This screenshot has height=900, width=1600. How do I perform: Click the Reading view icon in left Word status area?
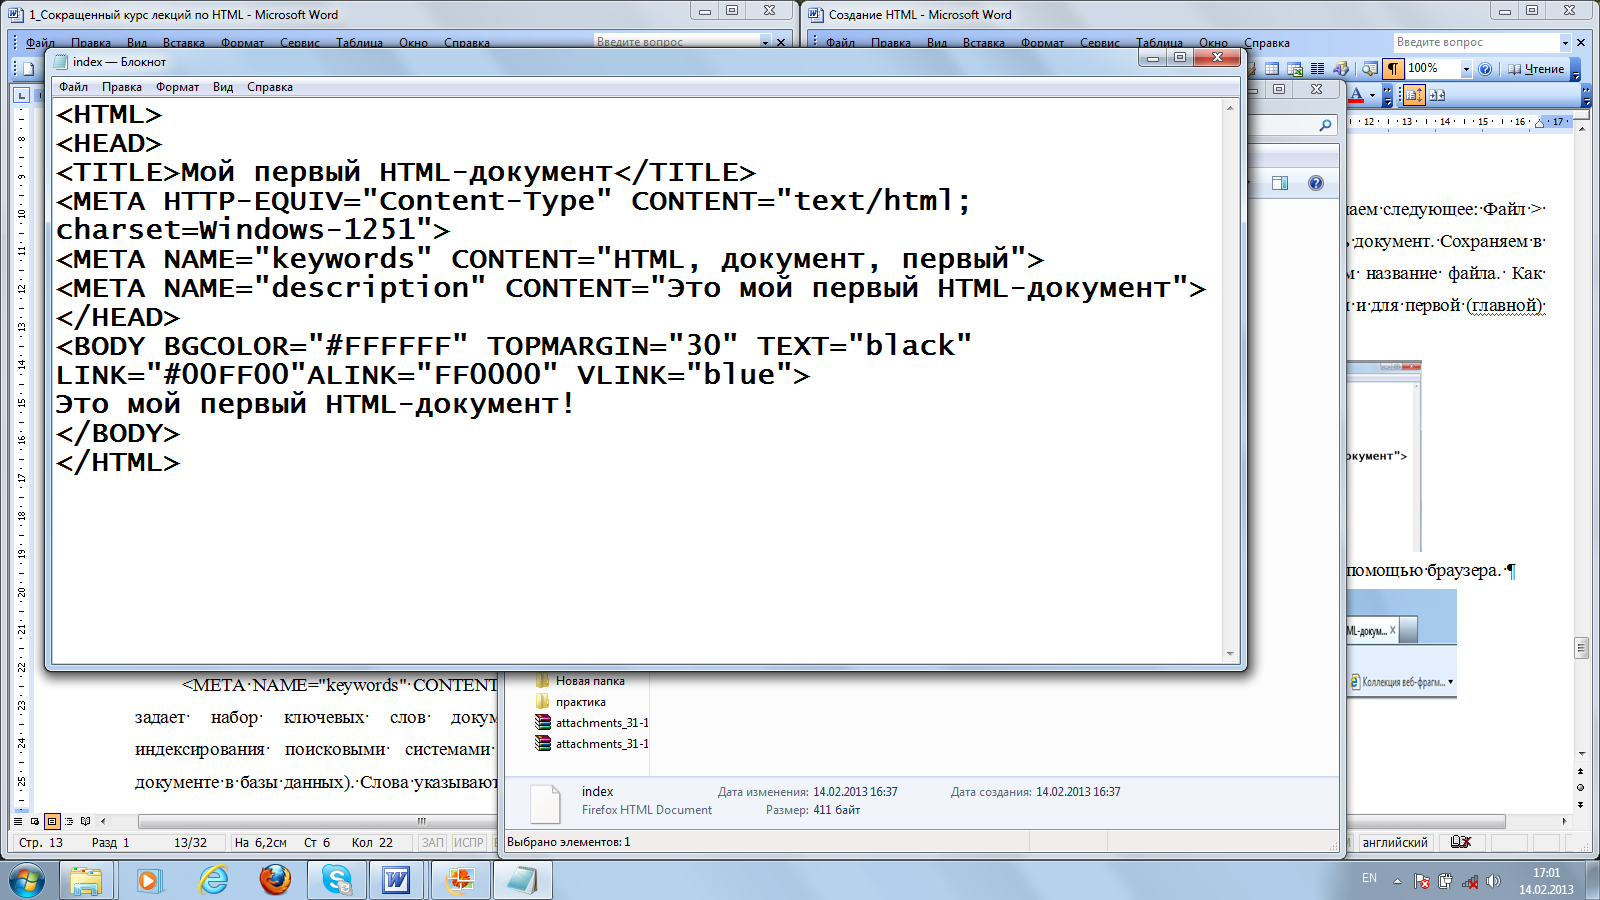(86, 821)
